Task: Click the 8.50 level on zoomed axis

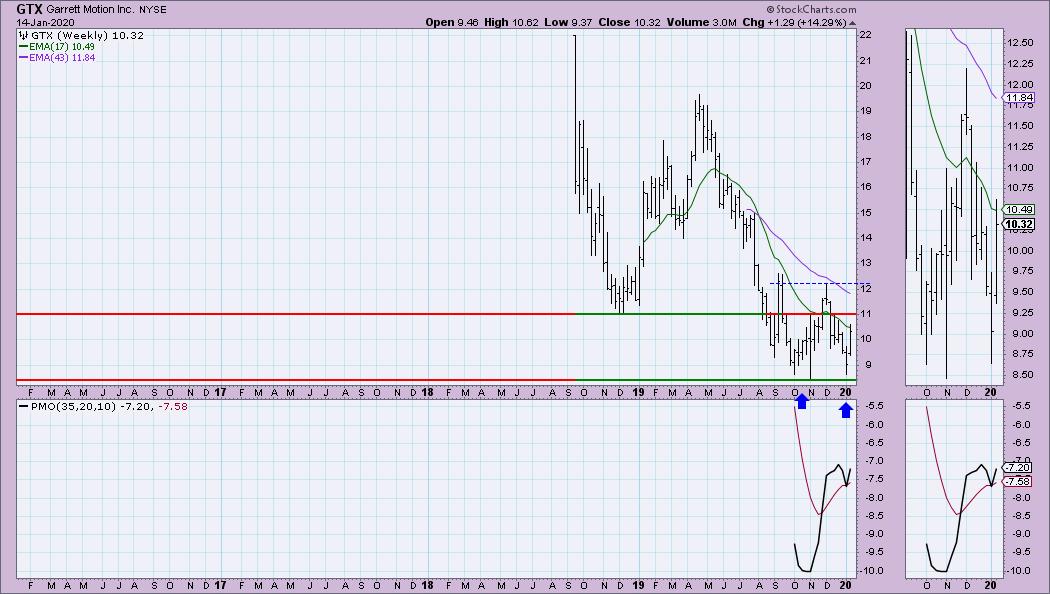Action: pos(1019,375)
